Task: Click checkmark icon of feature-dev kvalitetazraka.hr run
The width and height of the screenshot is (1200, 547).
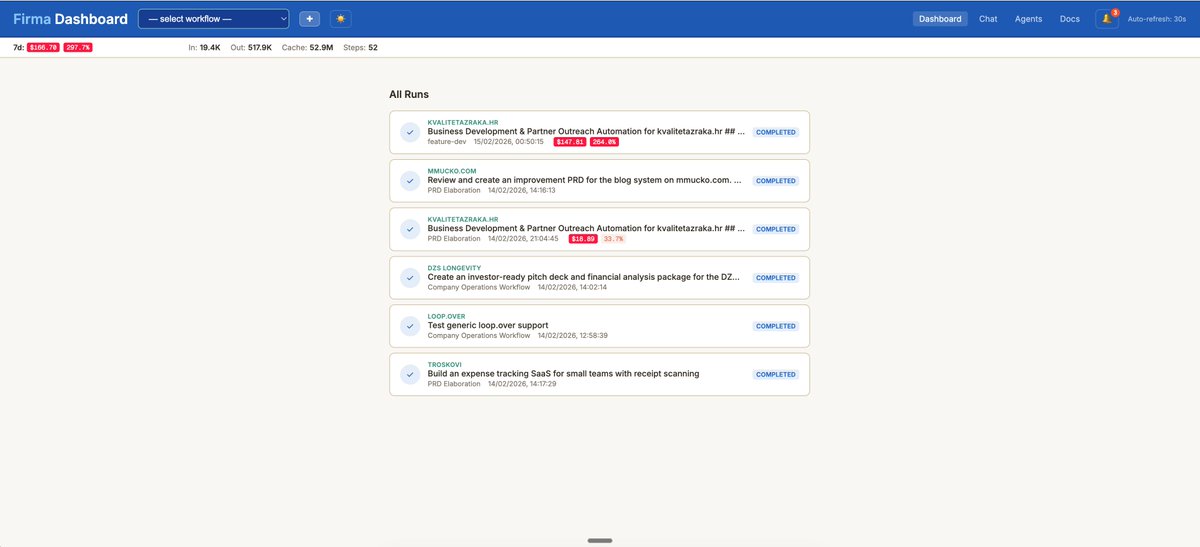Action: [x=410, y=132]
